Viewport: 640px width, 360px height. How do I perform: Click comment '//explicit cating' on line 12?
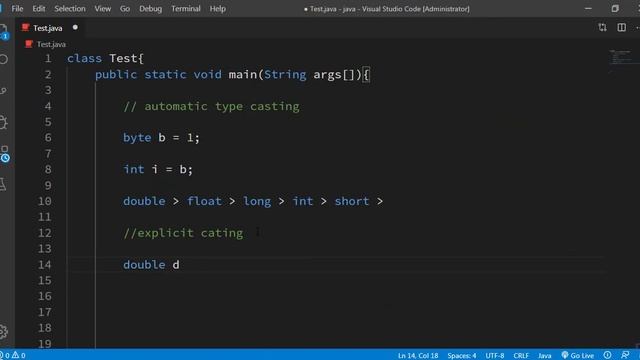pyautogui.click(x=183, y=233)
